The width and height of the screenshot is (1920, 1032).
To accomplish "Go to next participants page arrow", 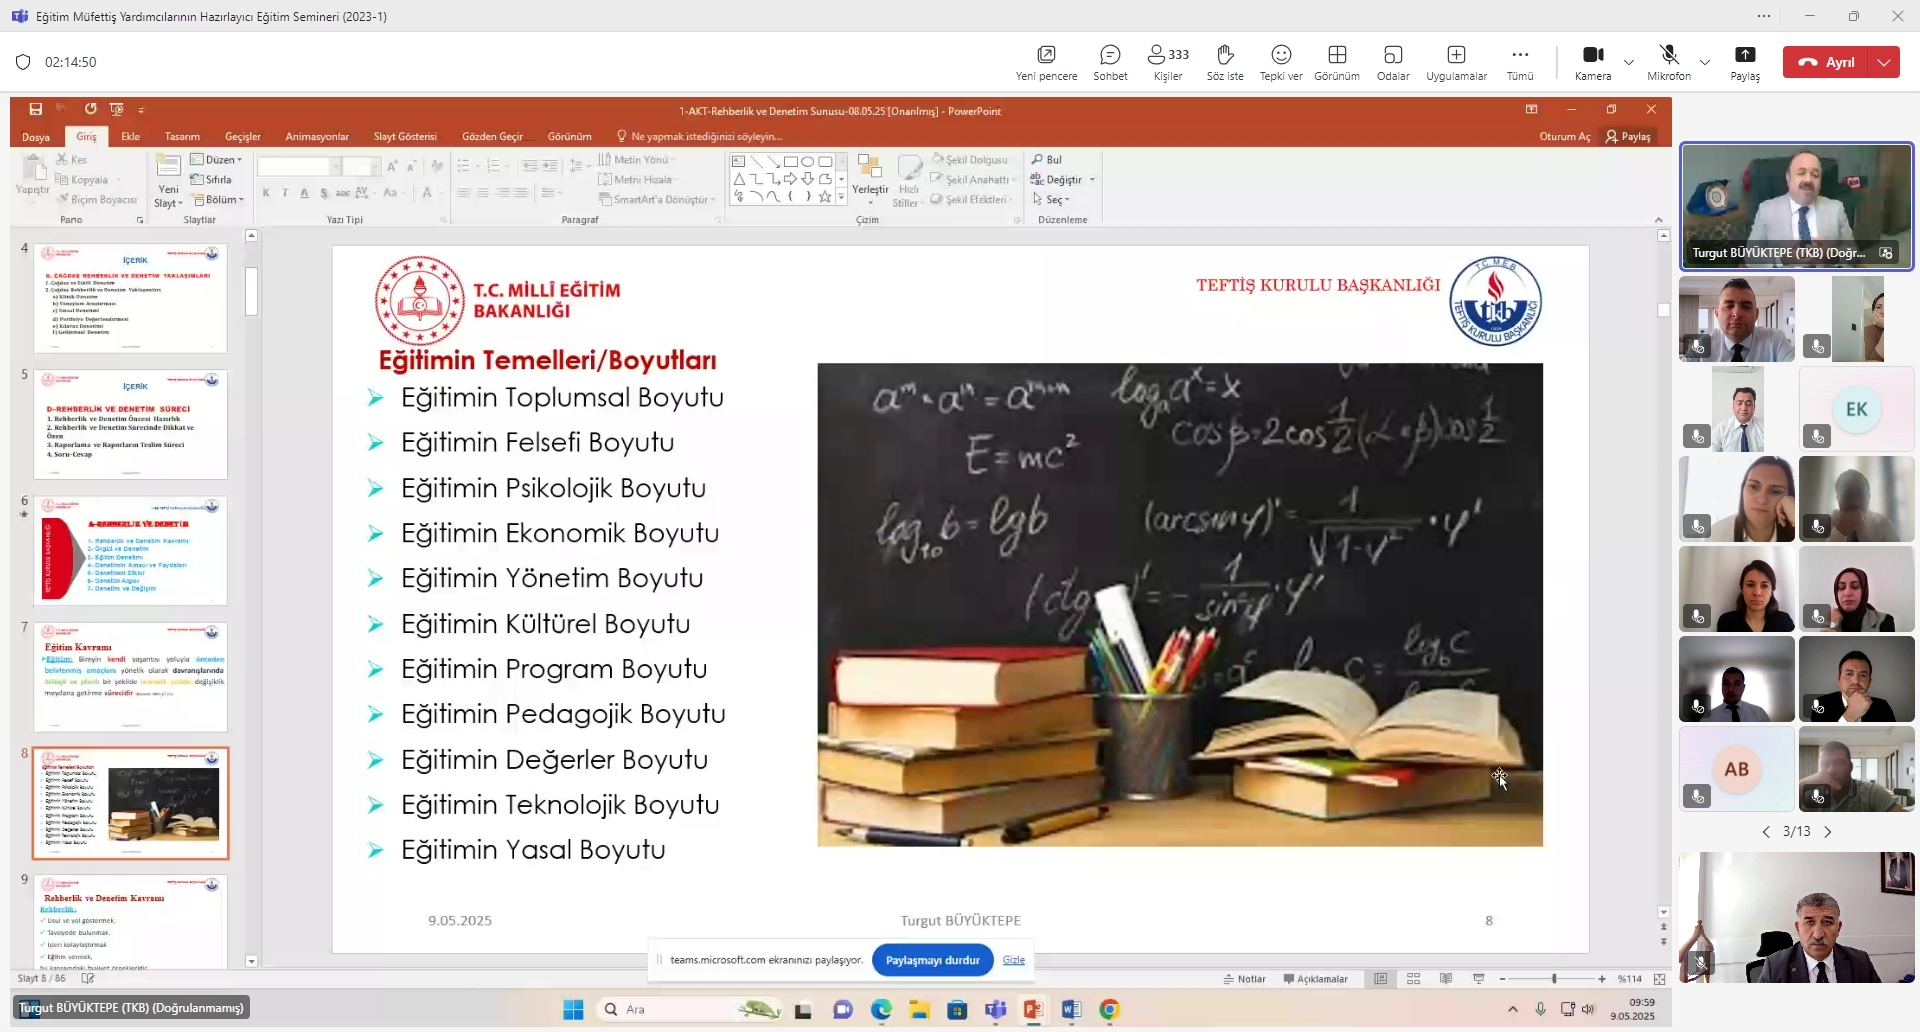I will pos(1828,832).
